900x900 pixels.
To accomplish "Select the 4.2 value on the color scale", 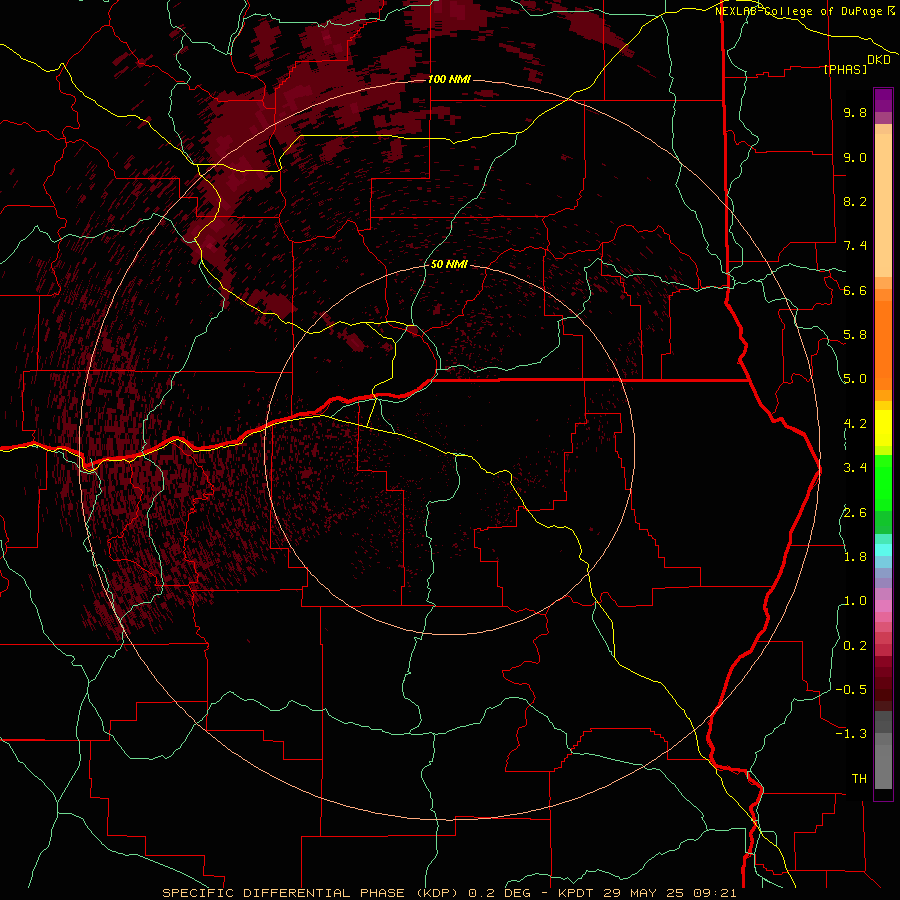I will pos(855,424).
